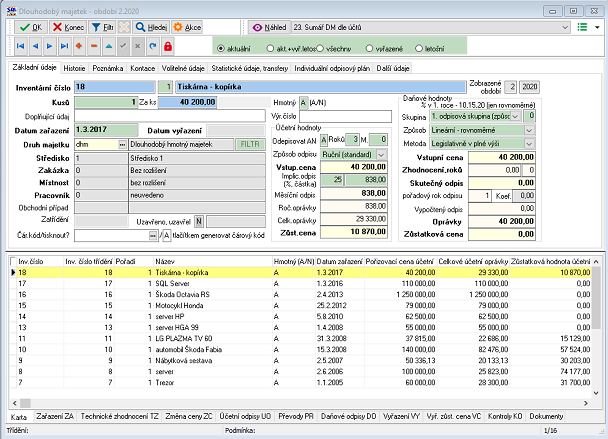Click the disabled clear filter icon
The image size is (608, 439).
click(124, 27)
